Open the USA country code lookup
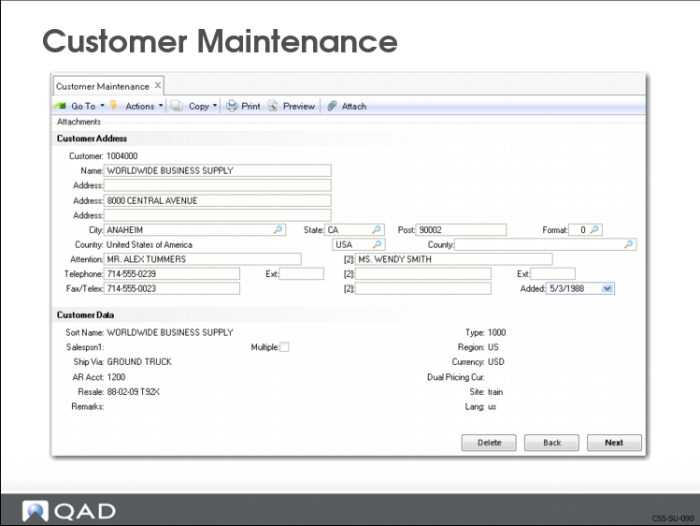 [x=377, y=244]
